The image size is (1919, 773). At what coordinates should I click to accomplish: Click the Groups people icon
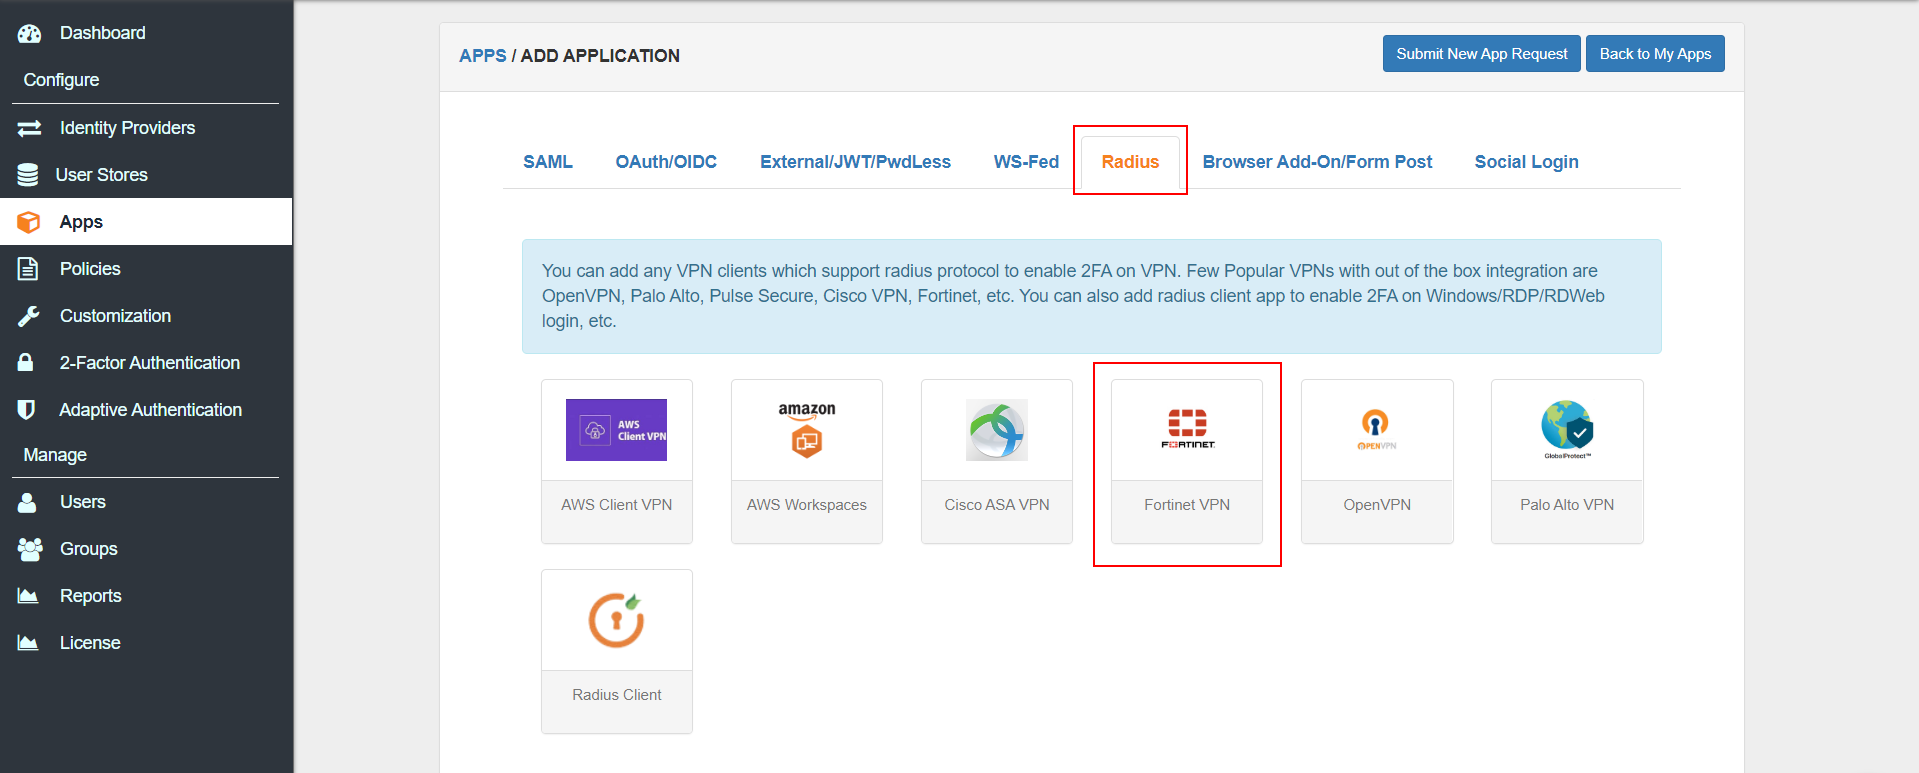[30, 549]
